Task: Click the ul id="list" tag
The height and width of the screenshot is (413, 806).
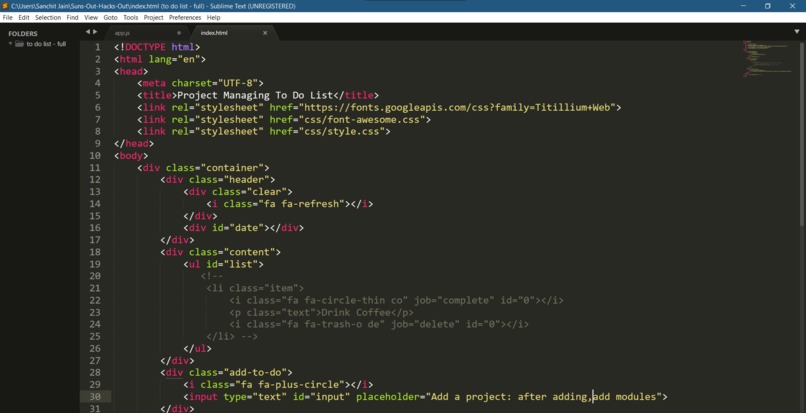Action: pos(223,264)
